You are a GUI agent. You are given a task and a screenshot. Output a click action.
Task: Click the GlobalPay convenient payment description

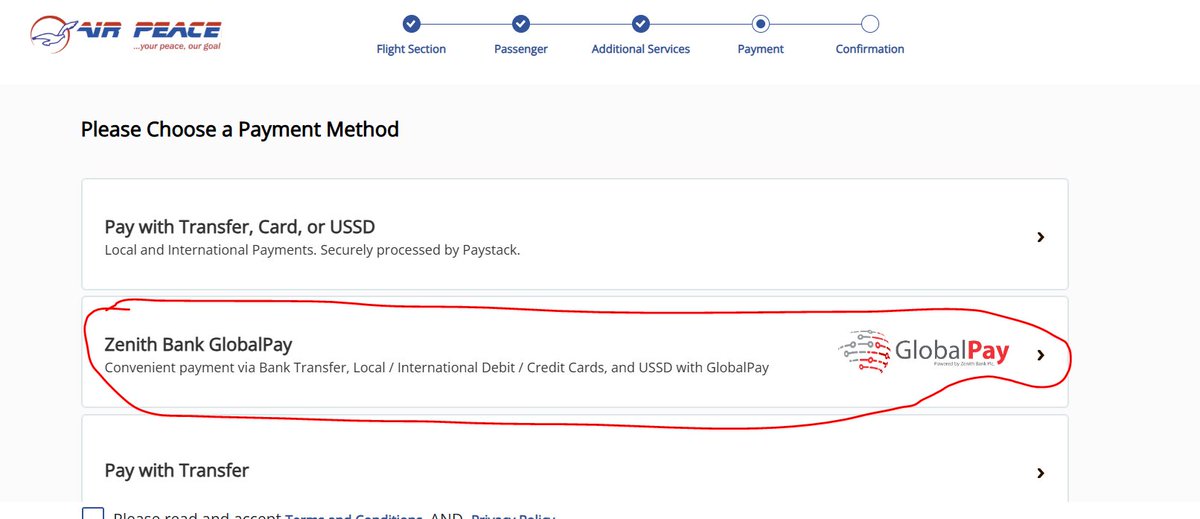point(436,367)
